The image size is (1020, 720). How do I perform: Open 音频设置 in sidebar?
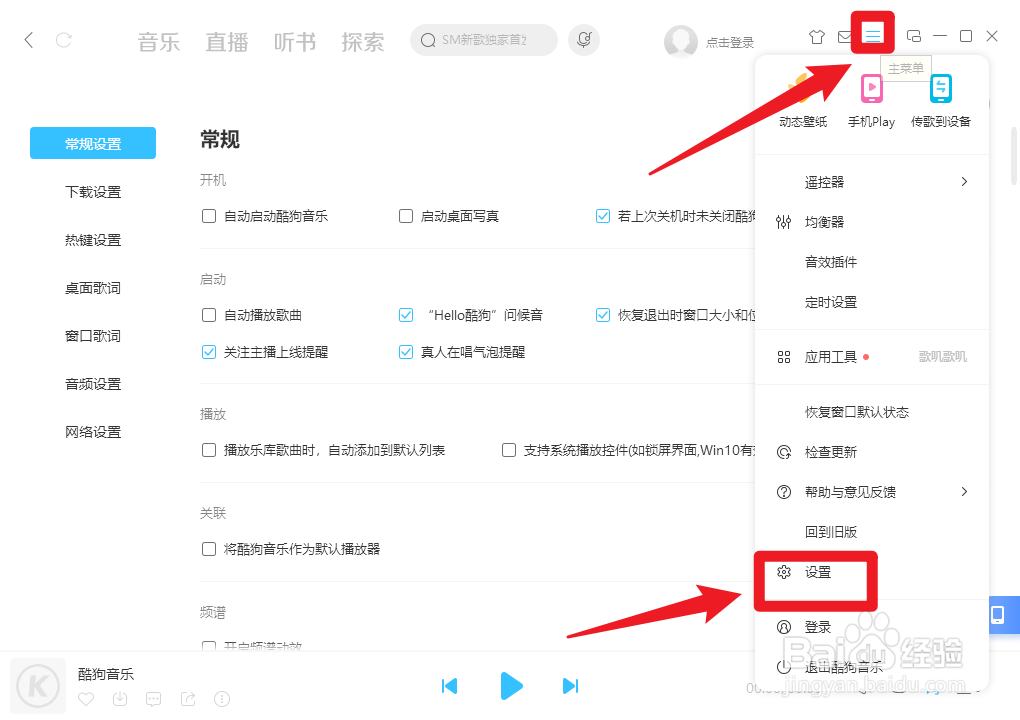pos(93,384)
